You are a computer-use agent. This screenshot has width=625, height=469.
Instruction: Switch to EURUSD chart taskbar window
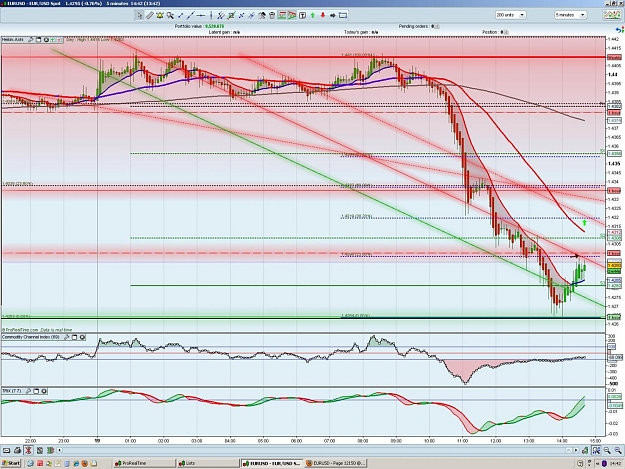coord(272,463)
